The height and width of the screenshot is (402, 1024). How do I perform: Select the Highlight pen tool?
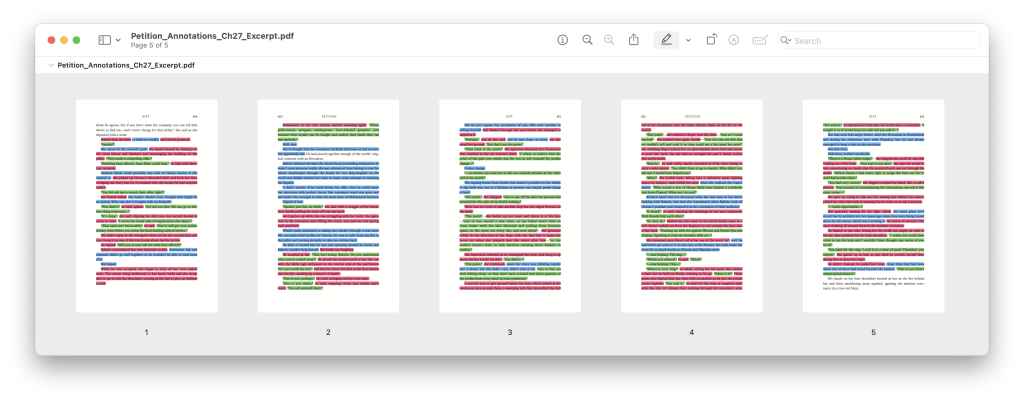[x=666, y=40]
